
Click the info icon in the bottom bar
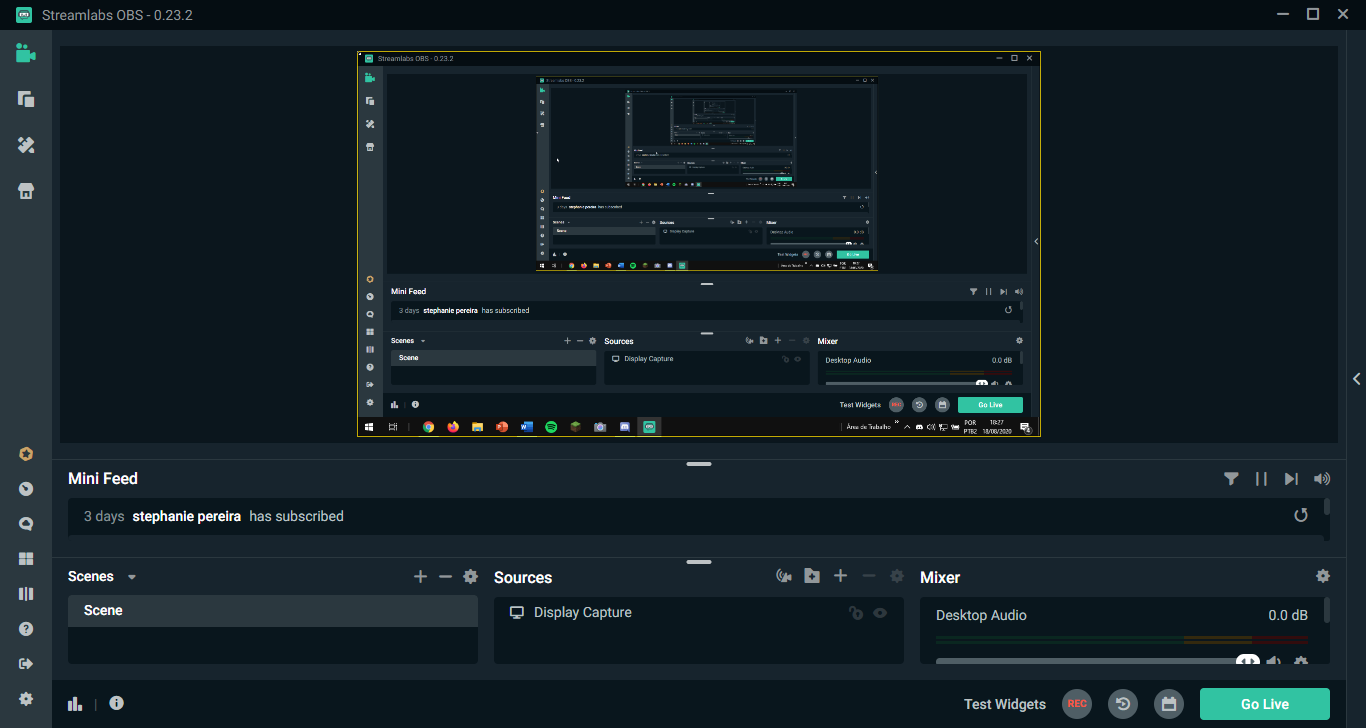click(x=116, y=703)
